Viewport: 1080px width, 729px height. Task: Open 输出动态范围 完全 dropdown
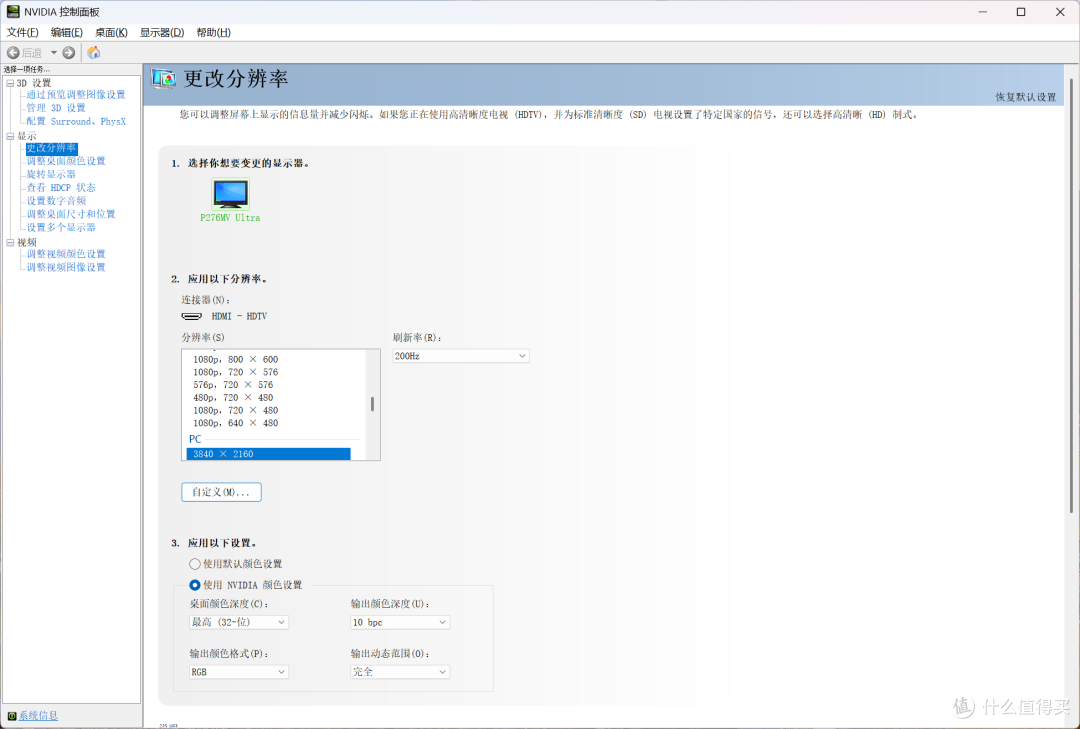click(400, 672)
